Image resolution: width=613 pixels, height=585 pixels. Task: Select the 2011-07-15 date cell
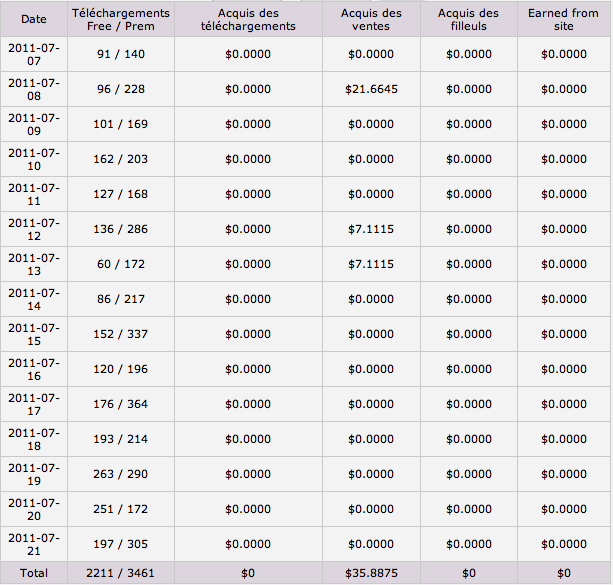coord(34,334)
